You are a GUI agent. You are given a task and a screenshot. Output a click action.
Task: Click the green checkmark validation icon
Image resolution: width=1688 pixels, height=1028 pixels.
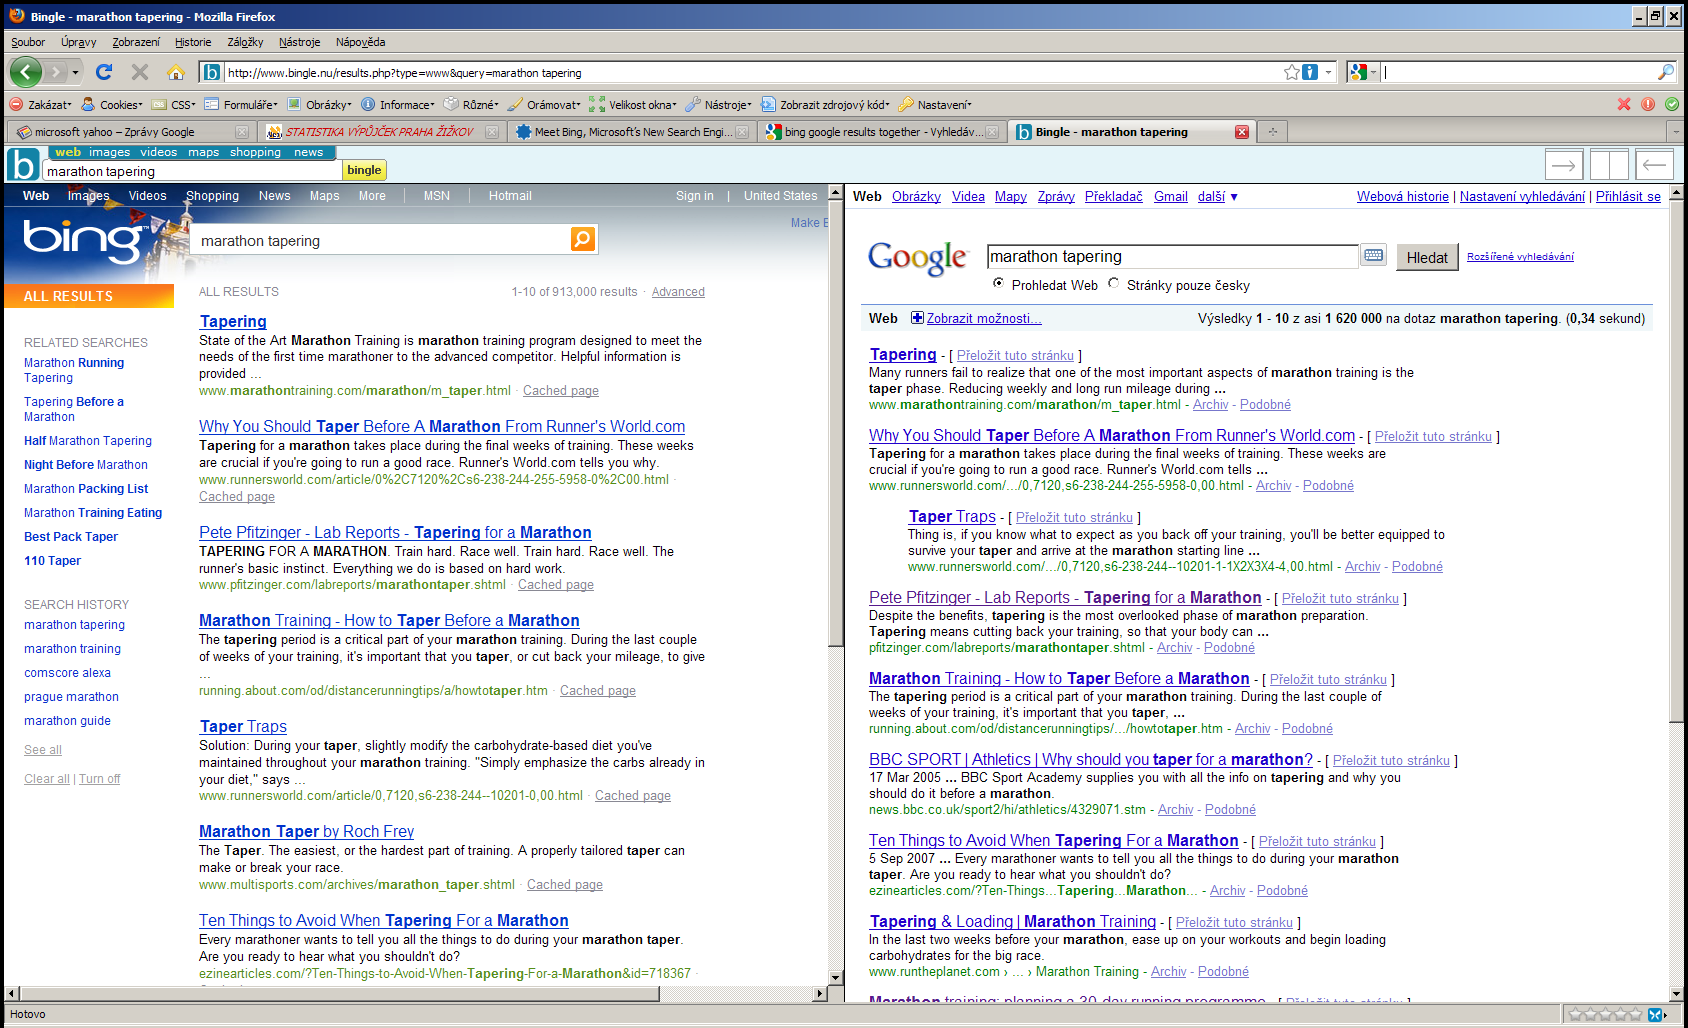point(1672,104)
